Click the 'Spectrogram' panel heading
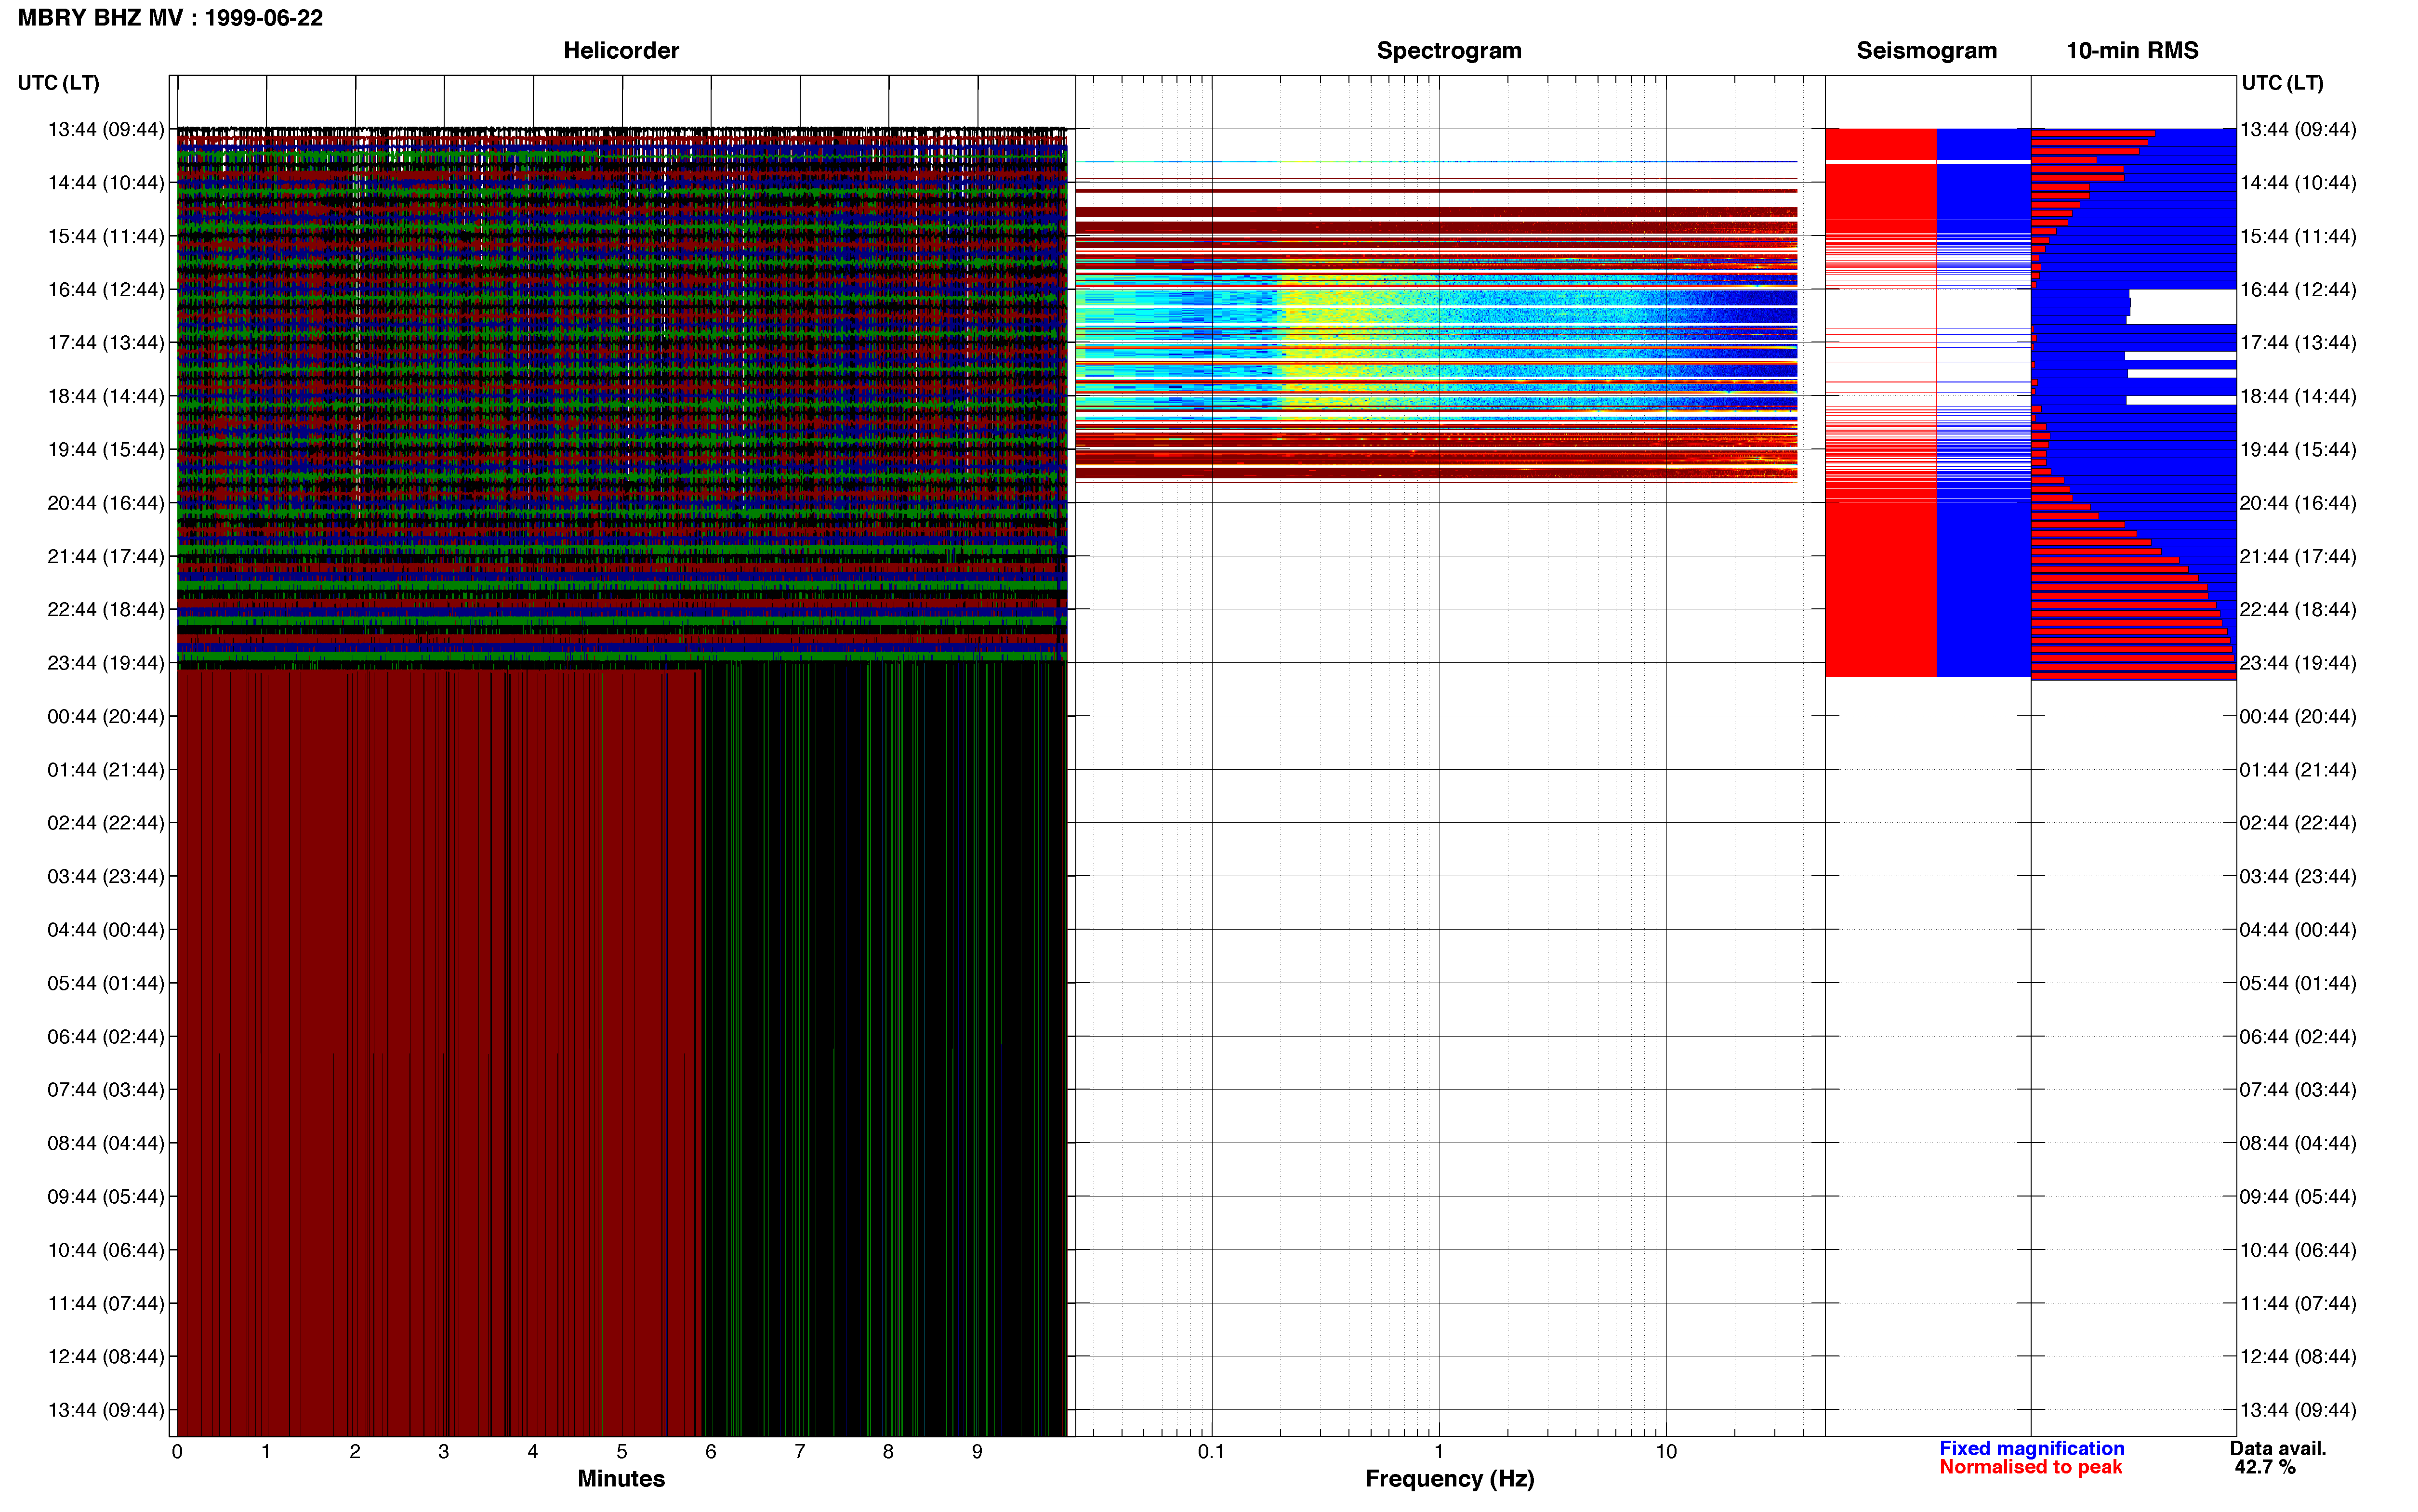The height and width of the screenshot is (1512, 2418). tap(1449, 51)
